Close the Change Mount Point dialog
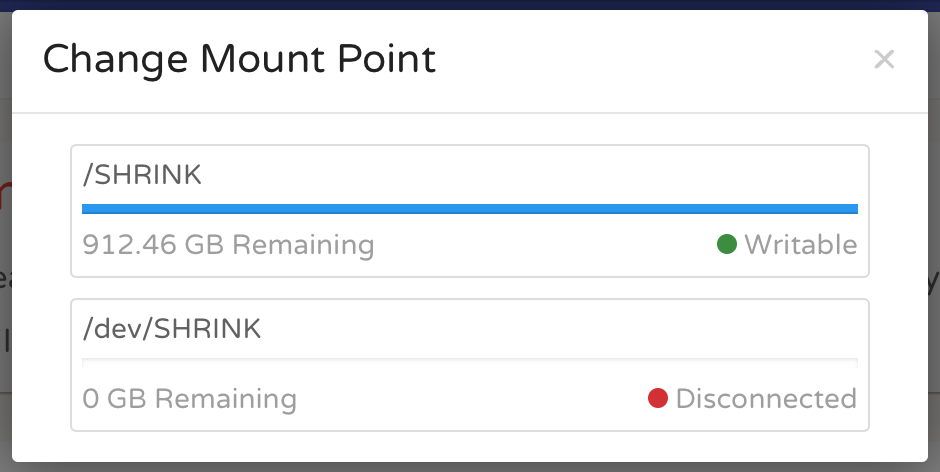 click(883, 60)
